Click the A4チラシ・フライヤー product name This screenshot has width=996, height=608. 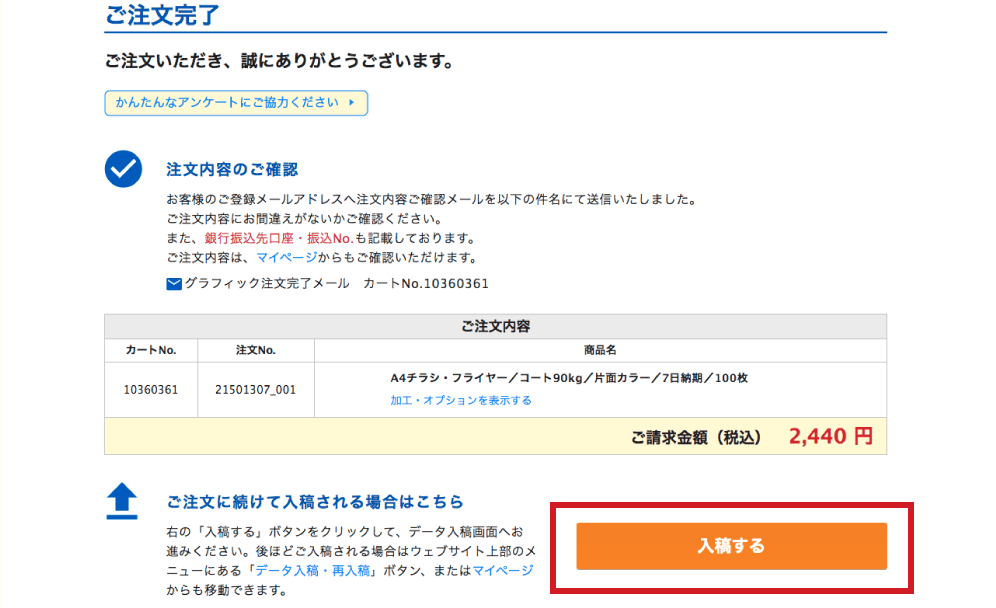coord(568,378)
